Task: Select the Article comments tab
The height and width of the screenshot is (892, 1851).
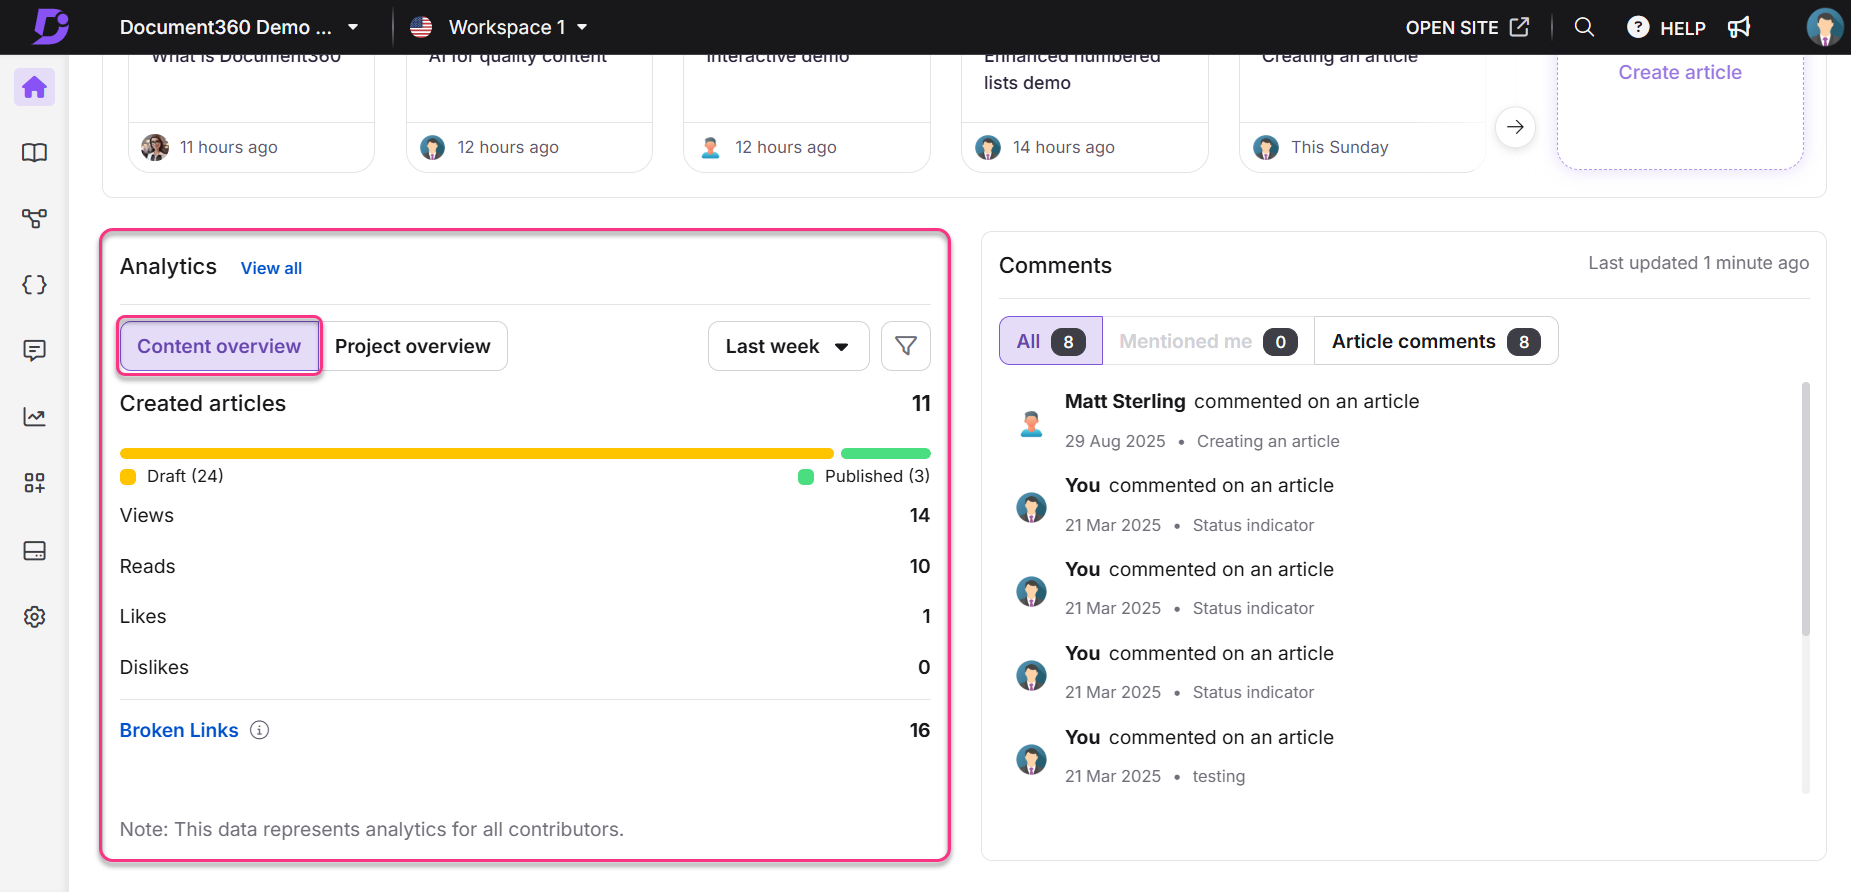Action: point(1436,341)
